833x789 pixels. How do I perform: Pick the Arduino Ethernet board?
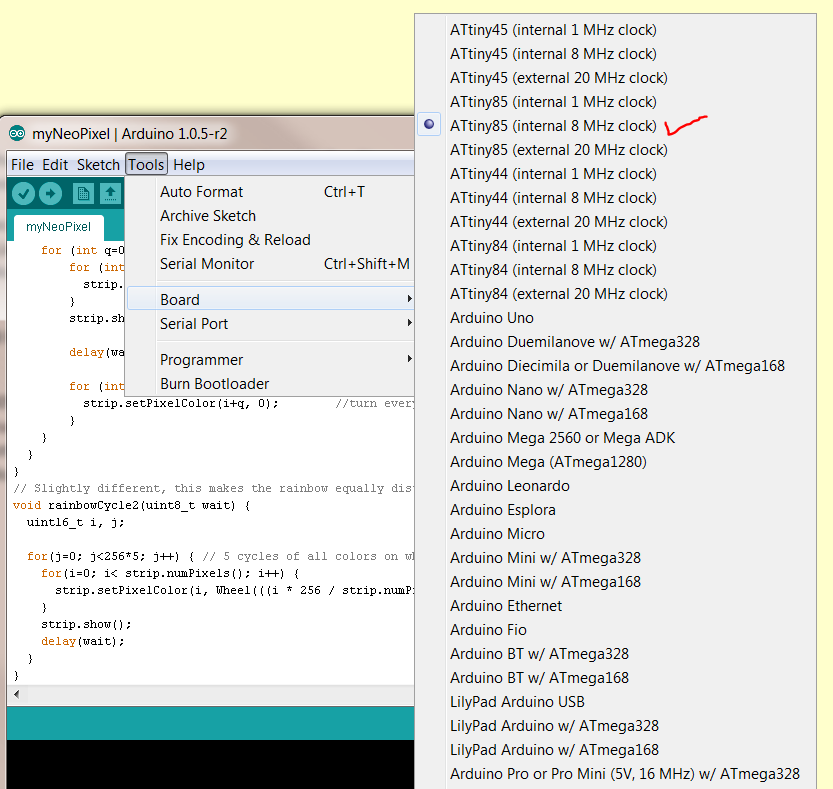pyautogui.click(x=506, y=606)
